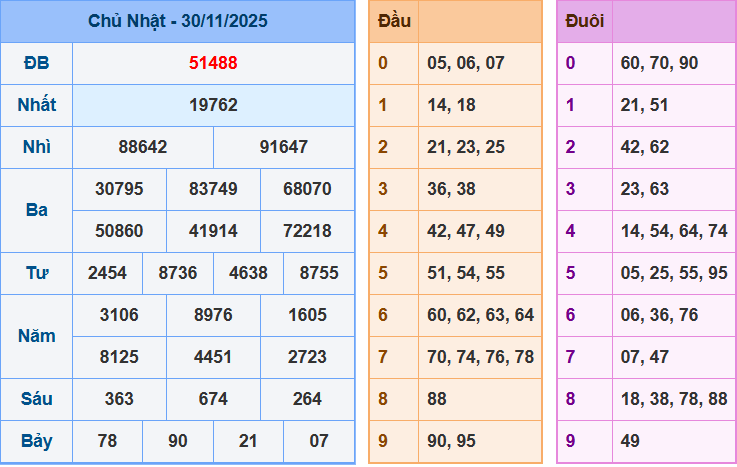Viewport: 737px width, 467px height.
Task: Click the Đầu column header
Action: tap(394, 21)
